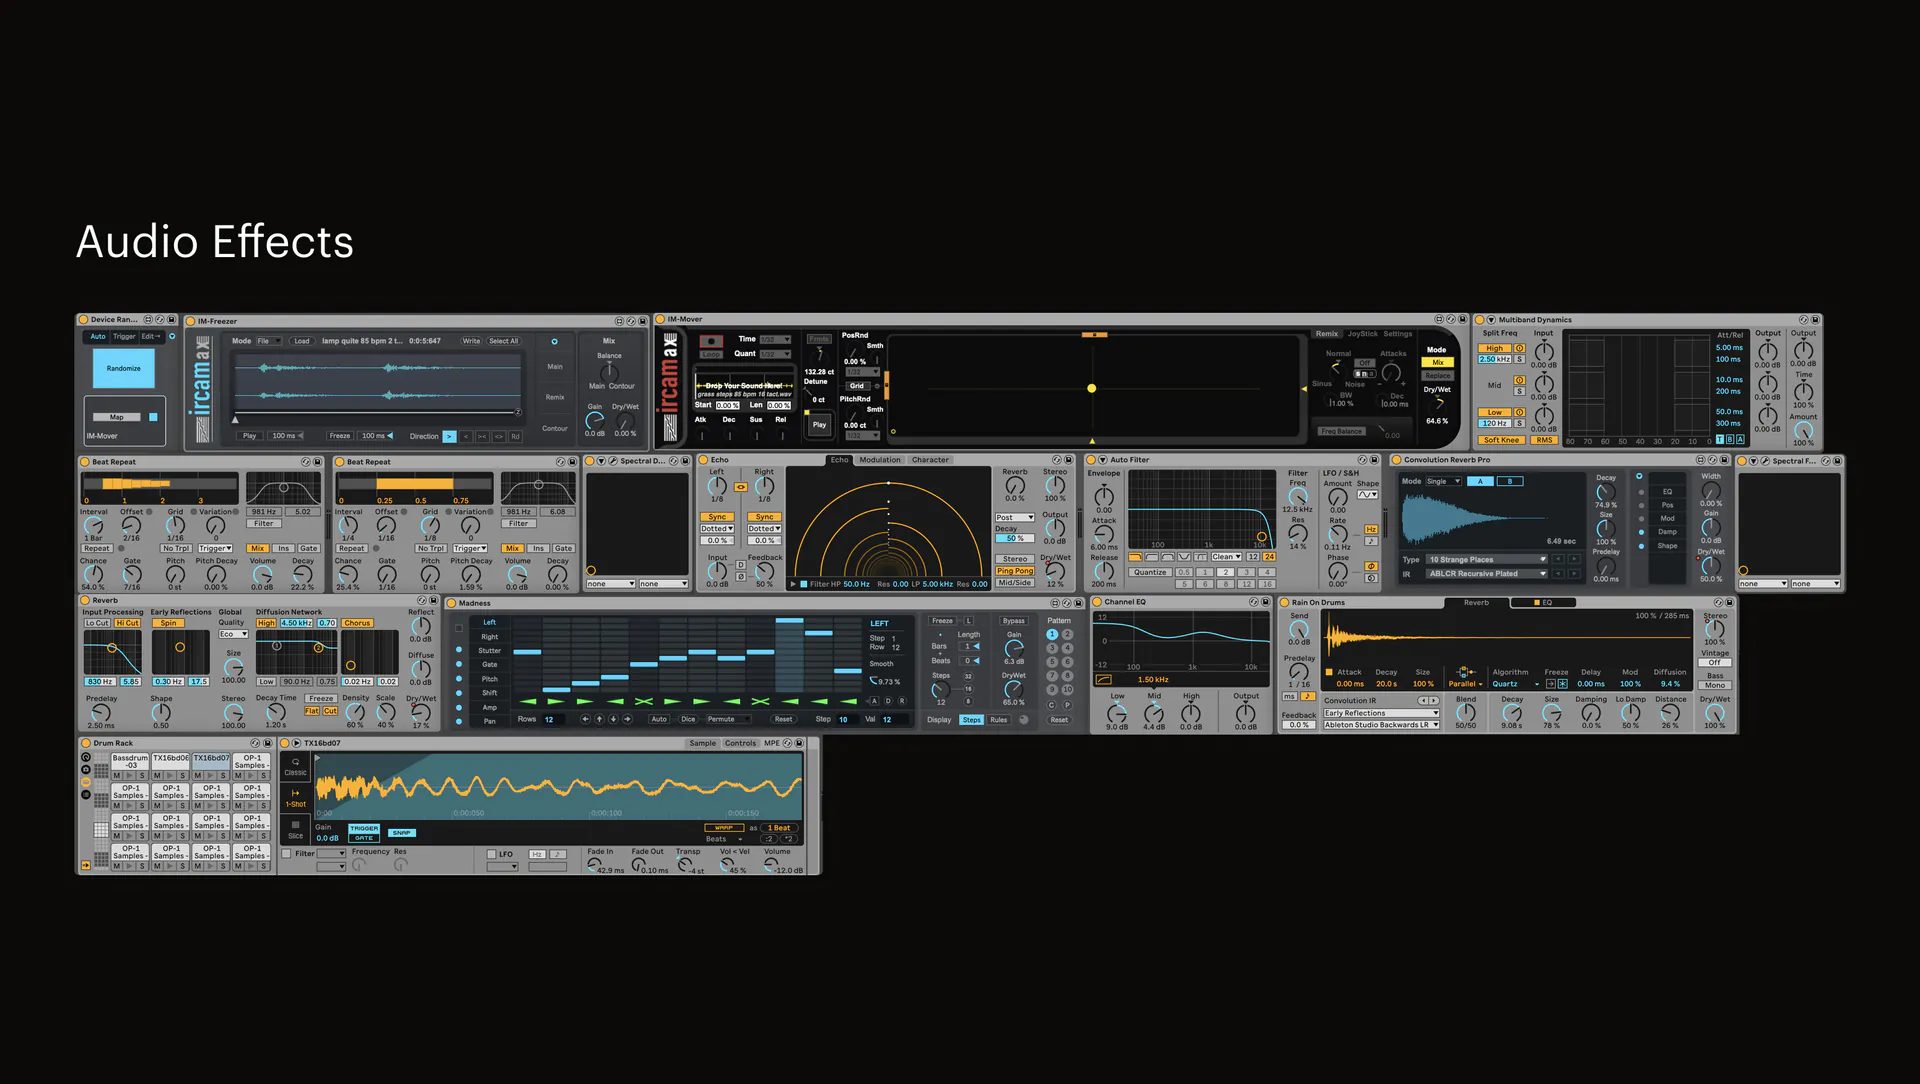Enable the Filter checkbox in TX16bd07
The height and width of the screenshot is (1084, 1920).
287,854
